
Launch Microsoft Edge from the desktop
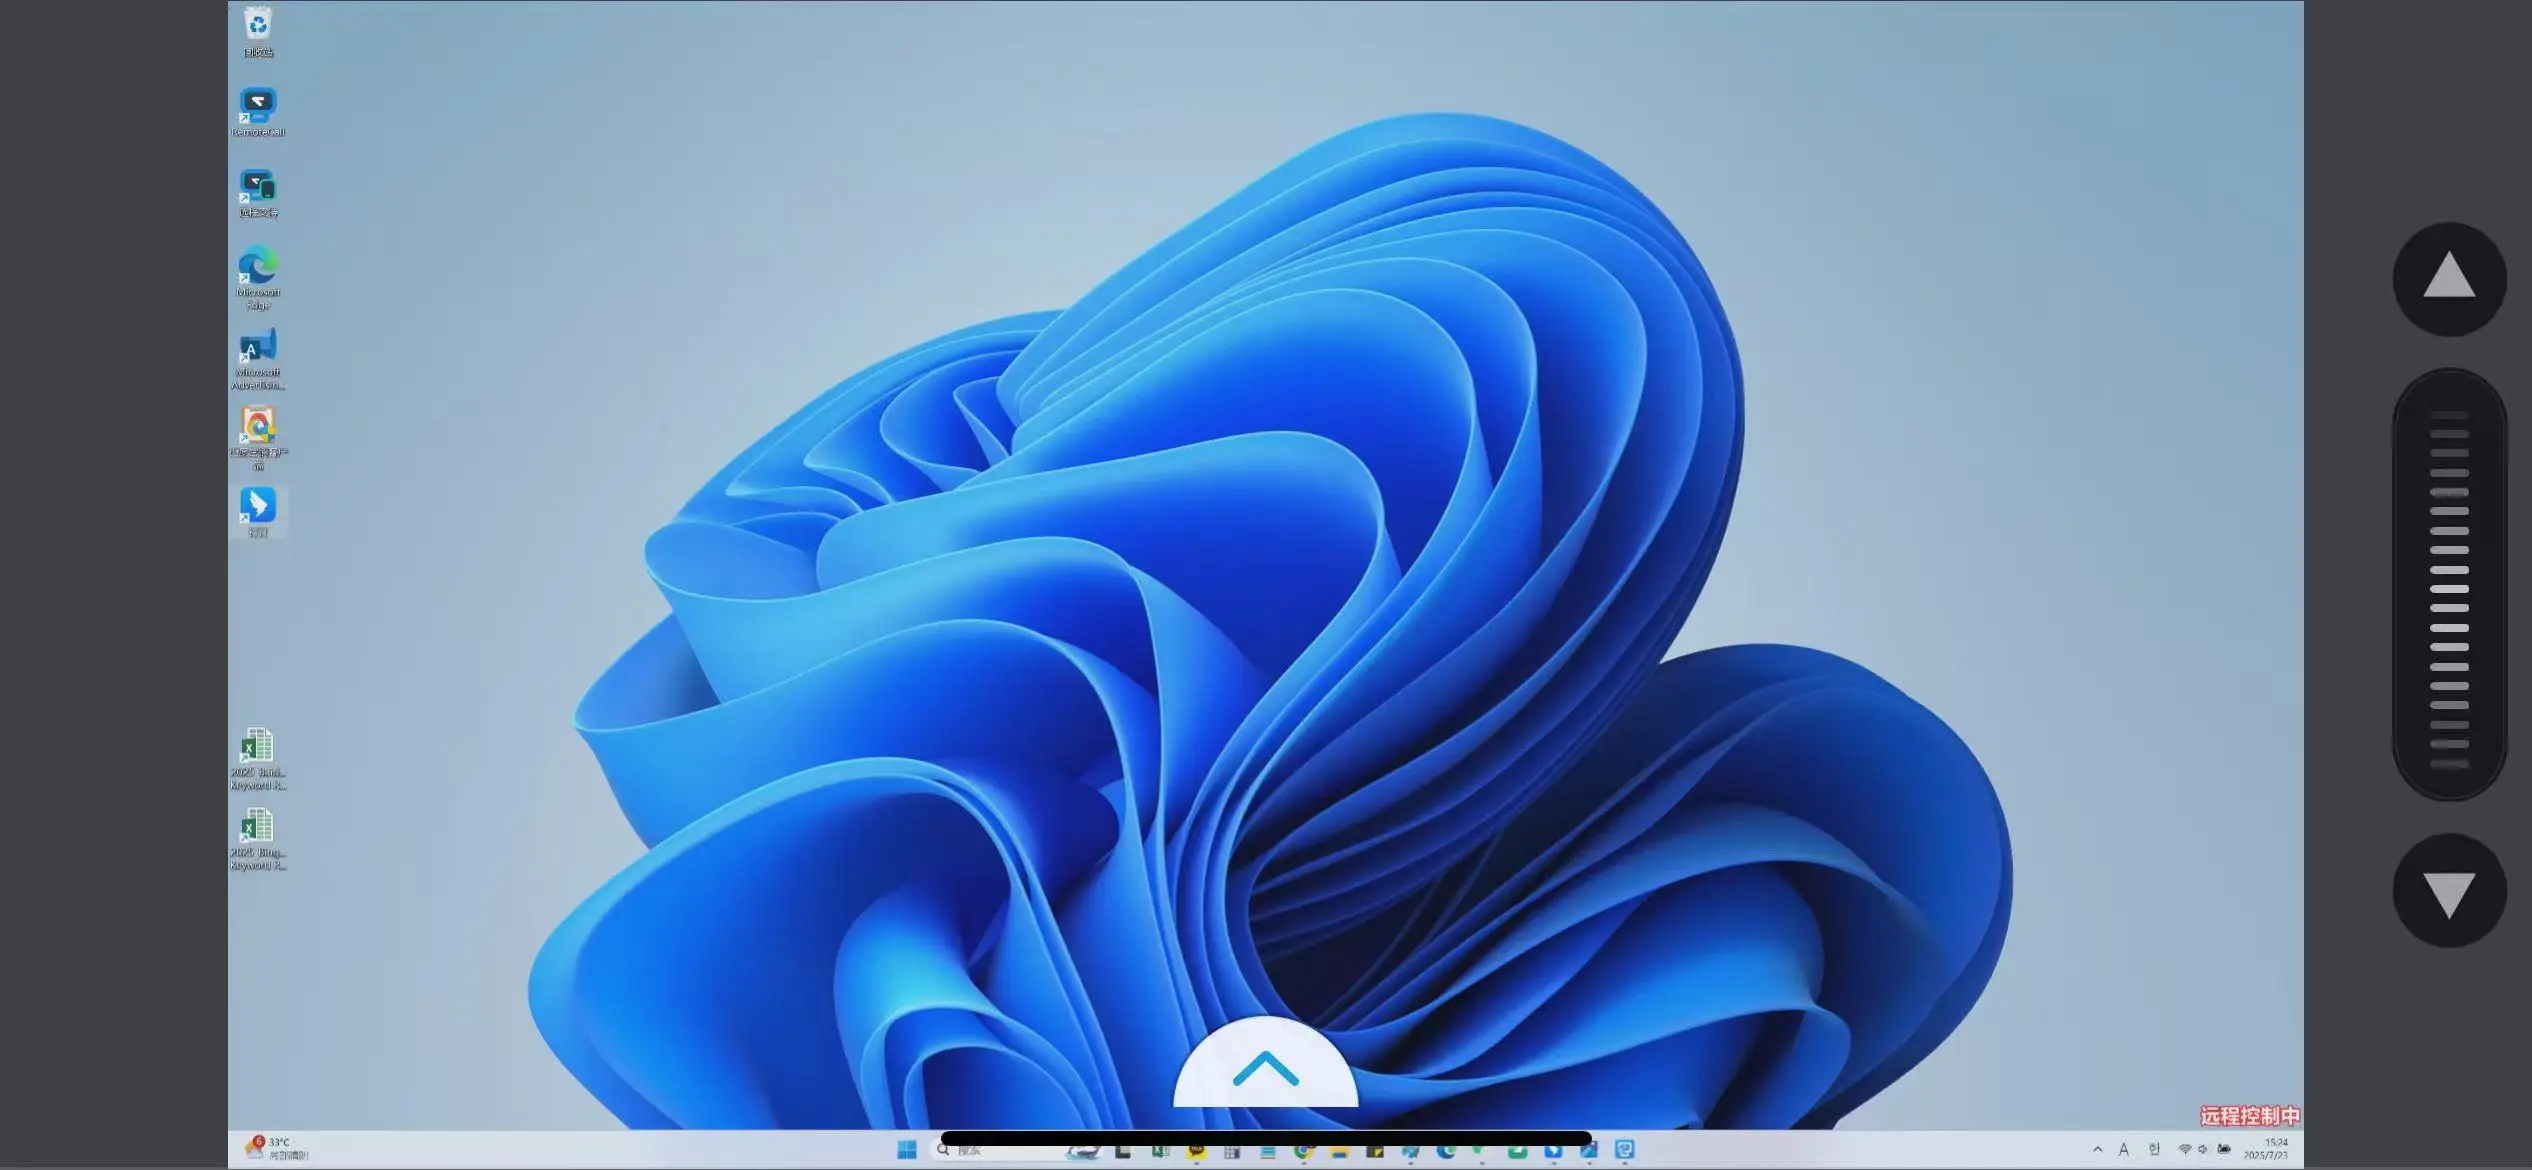coord(258,278)
